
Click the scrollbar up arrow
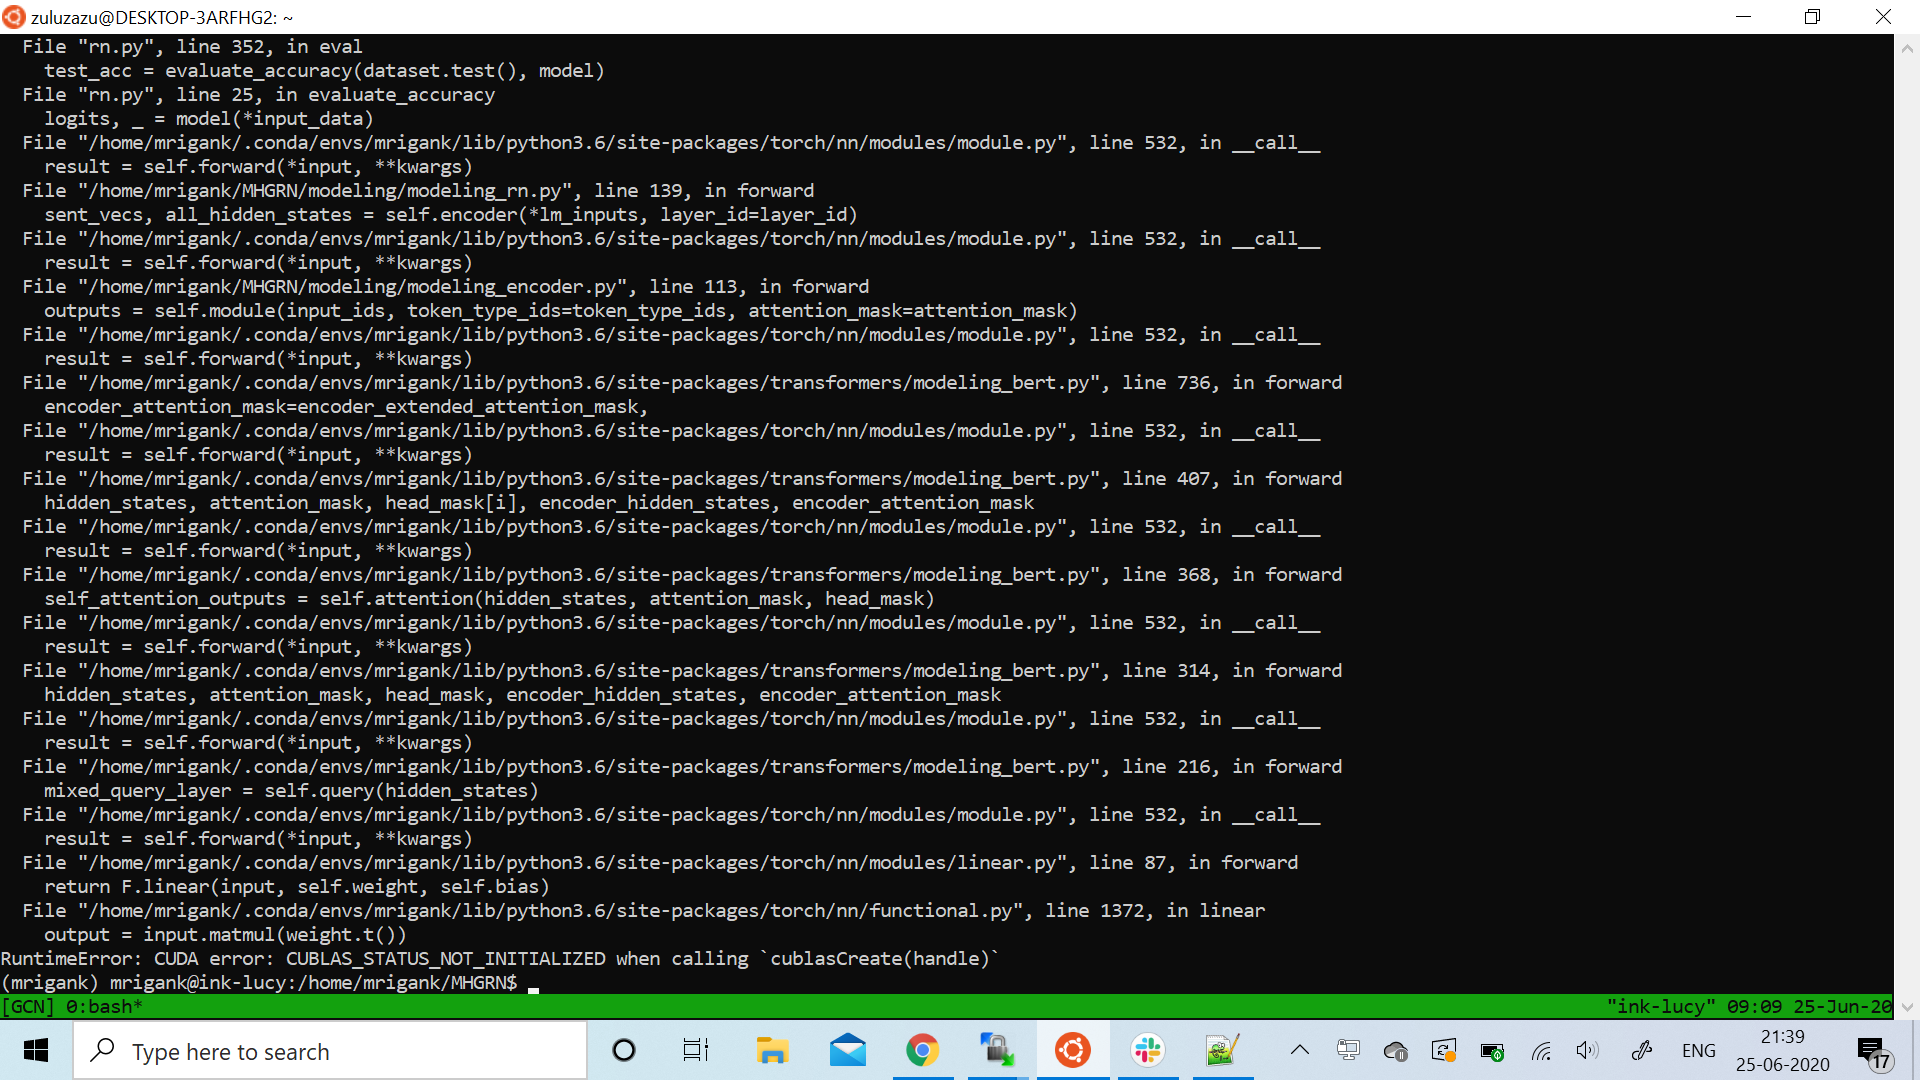tap(1907, 47)
